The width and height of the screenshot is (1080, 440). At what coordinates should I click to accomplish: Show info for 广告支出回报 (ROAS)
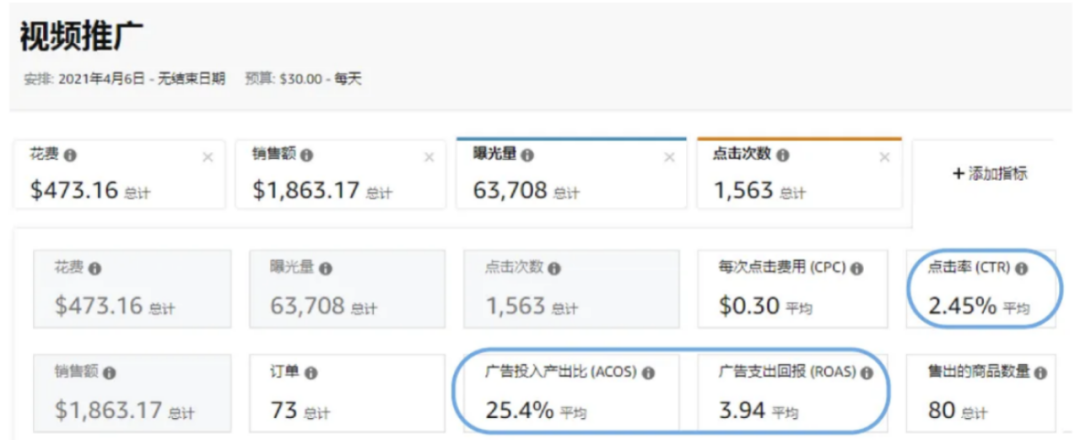click(866, 373)
